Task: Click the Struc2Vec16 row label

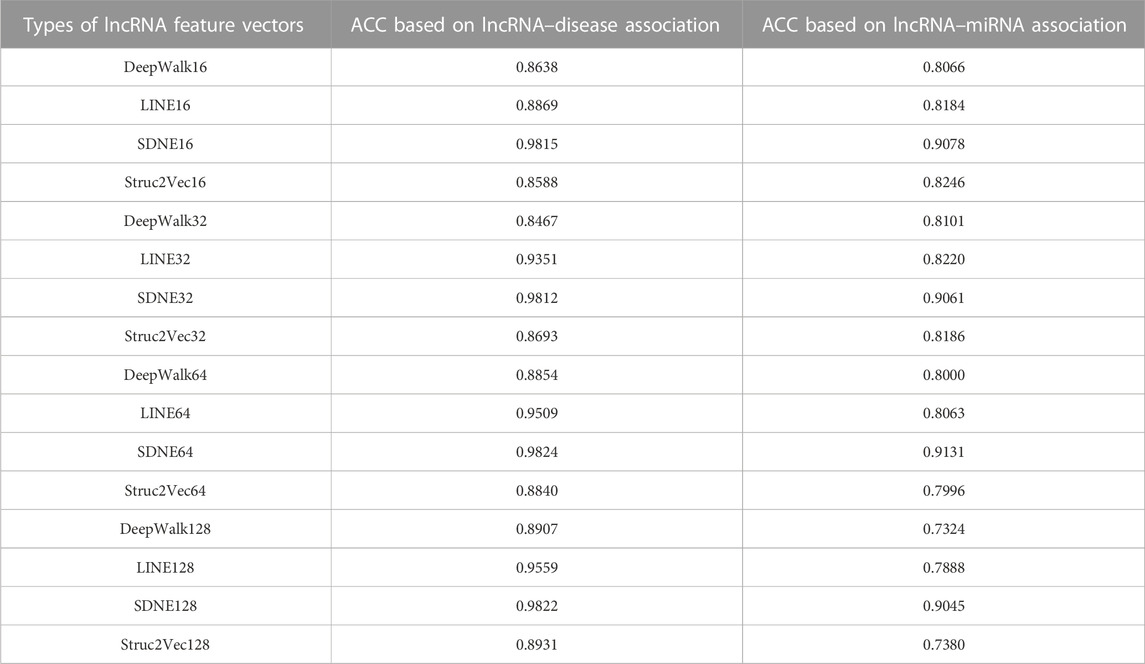Action: (165, 183)
